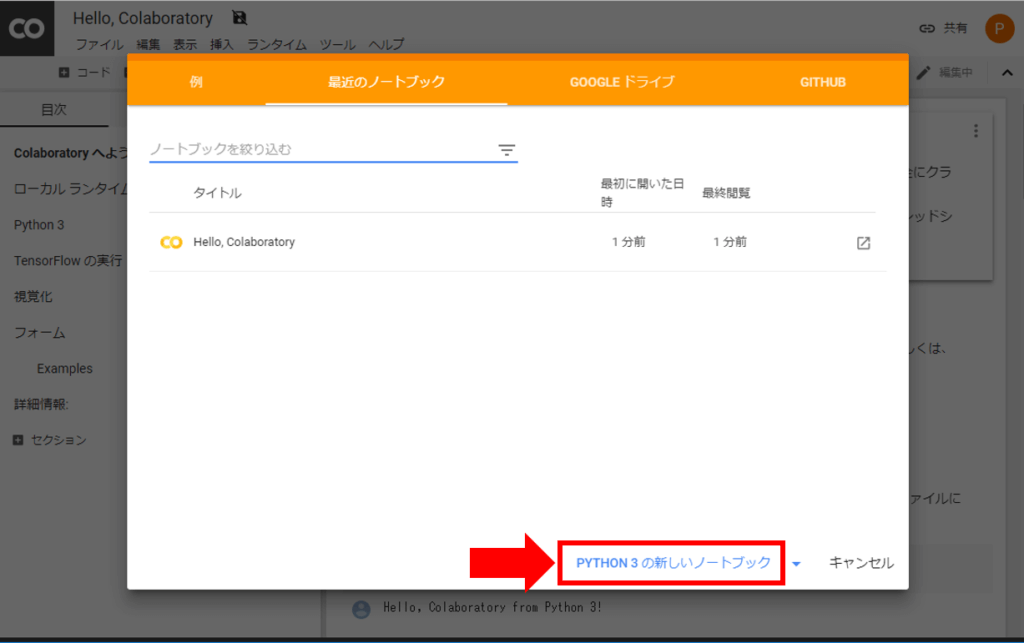Screen dimensions: 1024x643
Task: Go to 詳細情報 outline item
Action: [41, 404]
